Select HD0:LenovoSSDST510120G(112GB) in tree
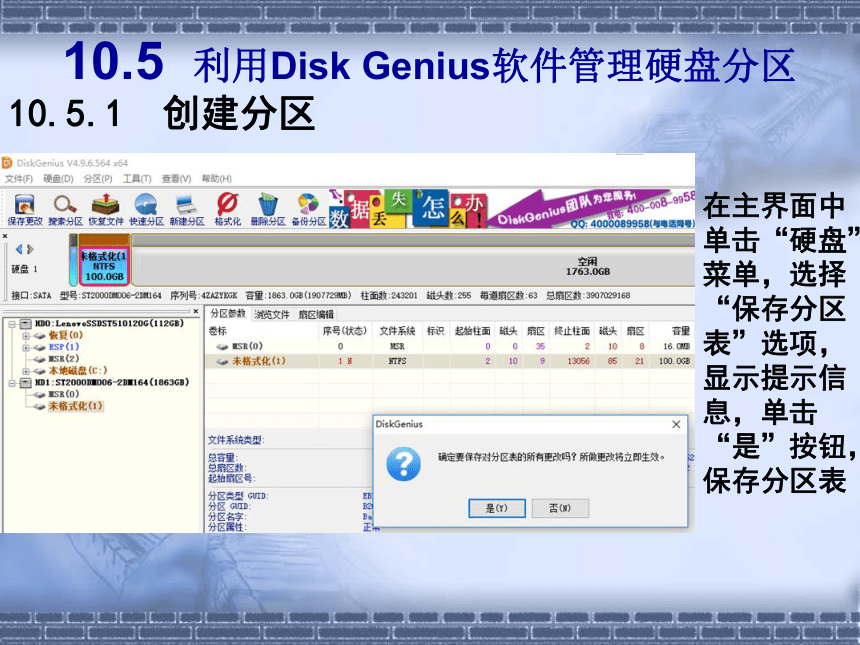 pos(109,324)
